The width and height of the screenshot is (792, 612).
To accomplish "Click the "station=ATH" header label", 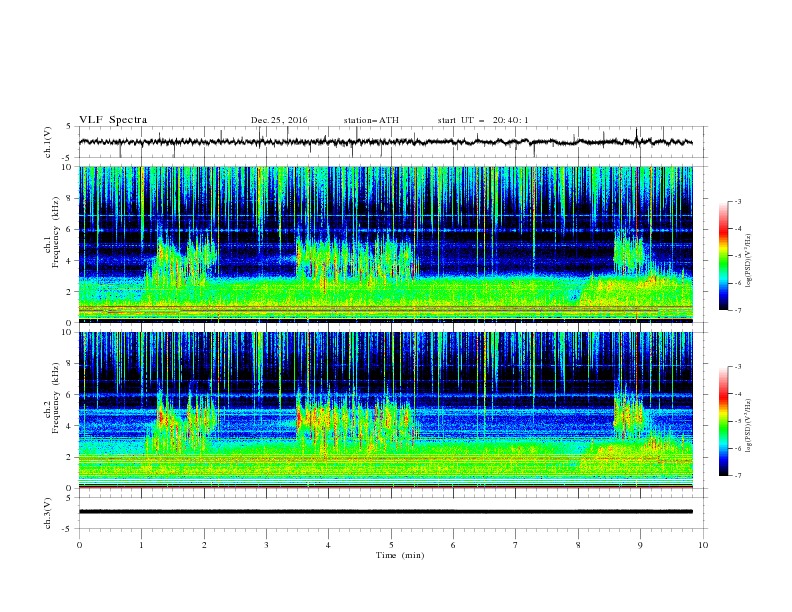I will tap(371, 120).
